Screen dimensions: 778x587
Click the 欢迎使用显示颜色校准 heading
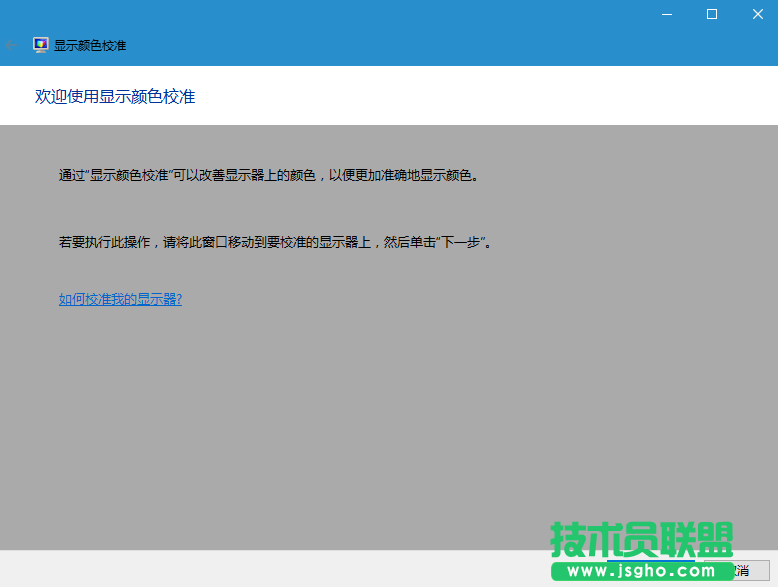pos(115,97)
